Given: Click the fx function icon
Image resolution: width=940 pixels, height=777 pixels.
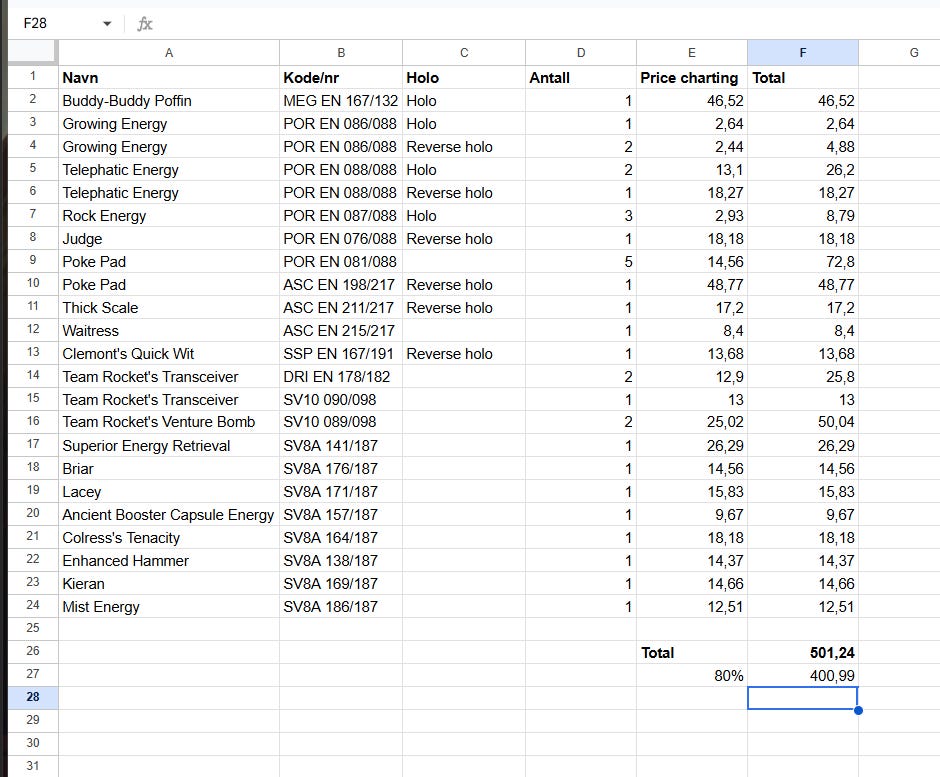Looking at the screenshot, I should click(x=145, y=23).
